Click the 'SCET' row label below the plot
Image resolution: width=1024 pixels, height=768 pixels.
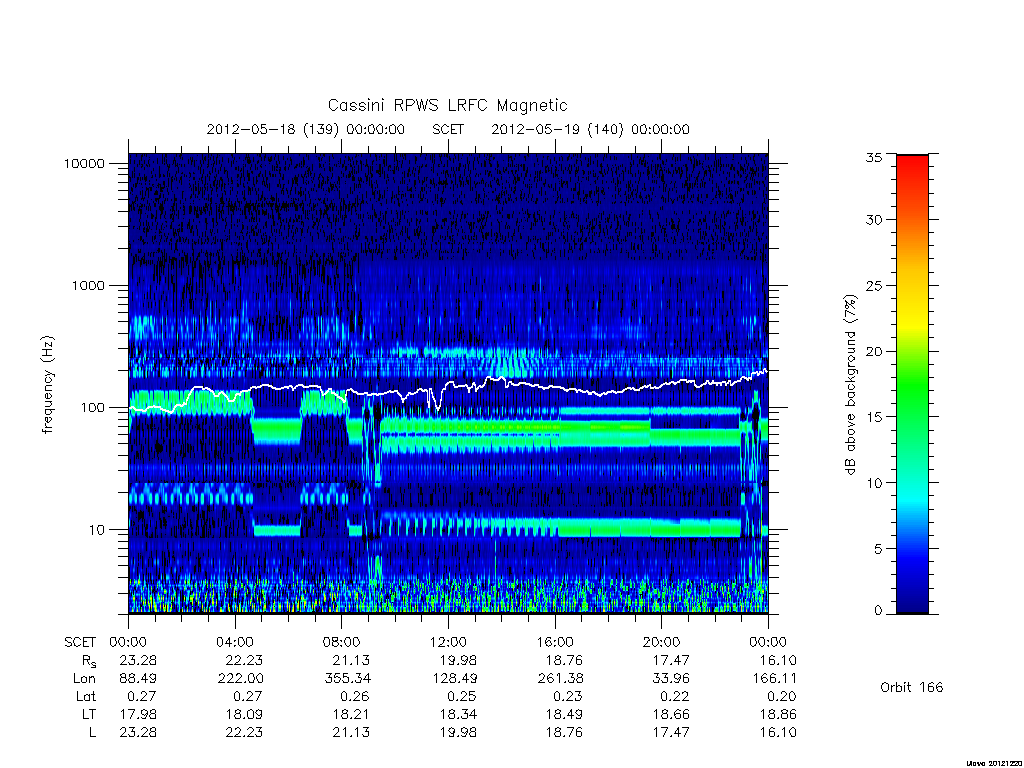pos(80,643)
